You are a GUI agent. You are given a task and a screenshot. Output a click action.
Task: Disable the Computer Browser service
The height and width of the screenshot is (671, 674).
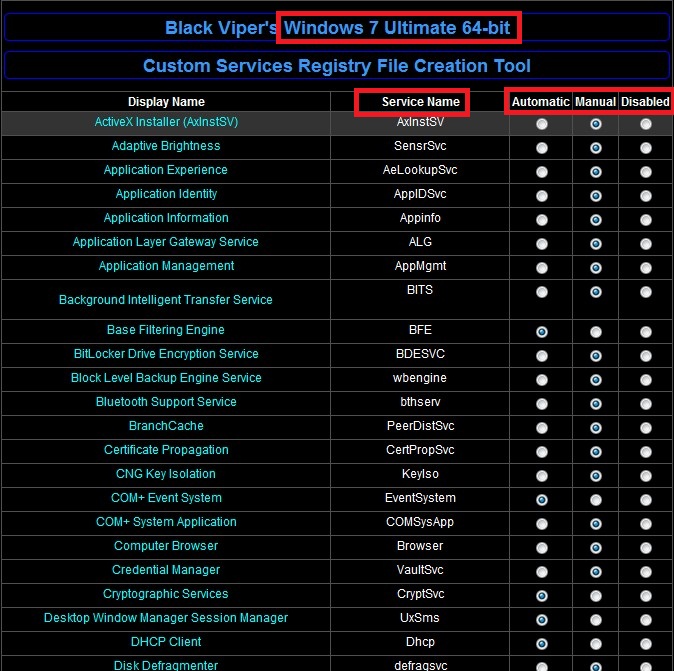646,548
